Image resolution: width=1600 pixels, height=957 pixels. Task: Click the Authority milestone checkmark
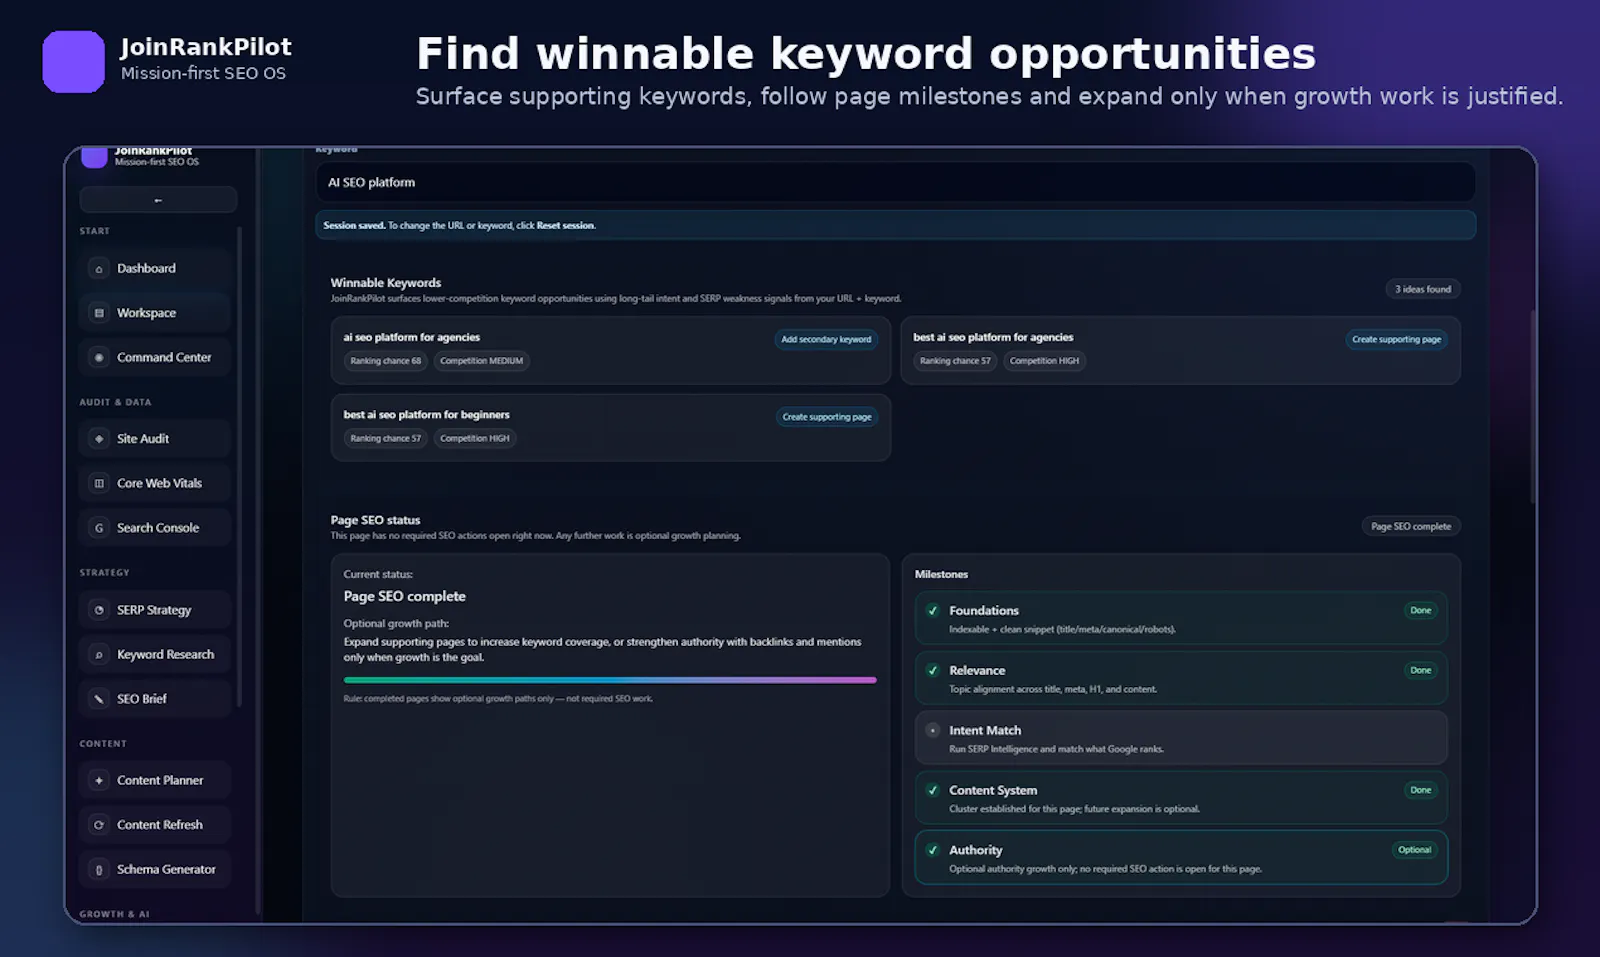(x=933, y=851)
